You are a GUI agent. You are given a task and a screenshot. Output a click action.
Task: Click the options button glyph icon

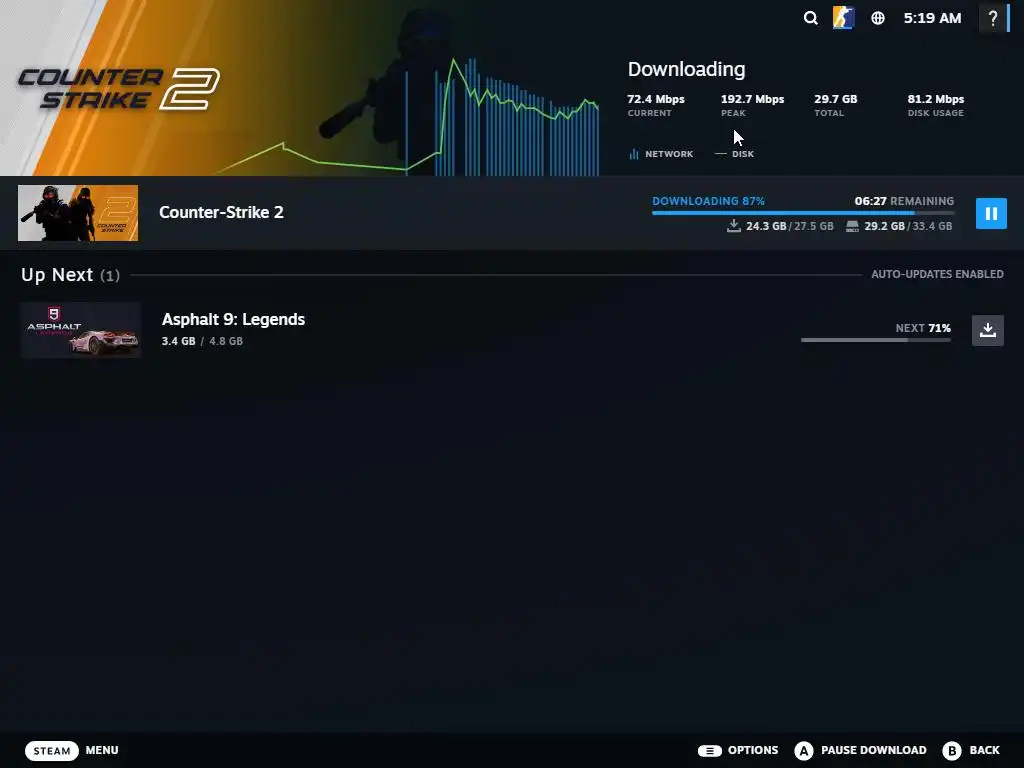click(709, 751)
